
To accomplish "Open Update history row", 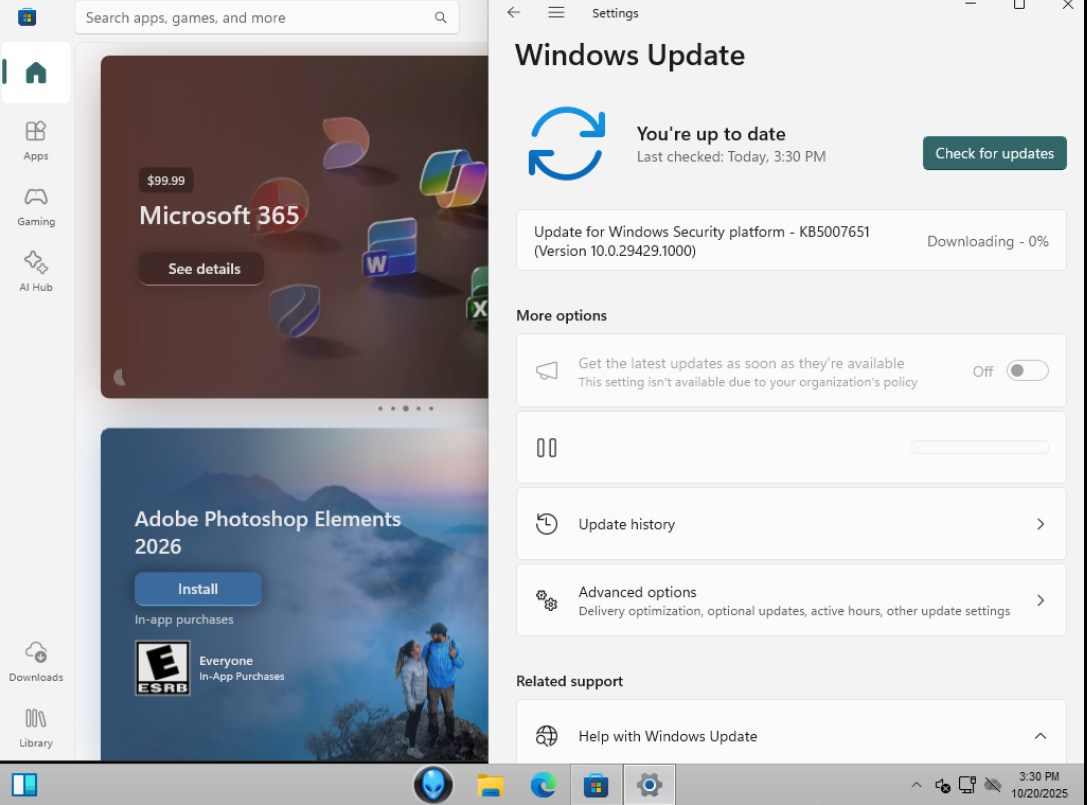I will pyautogui.click(x=791, y=524).
